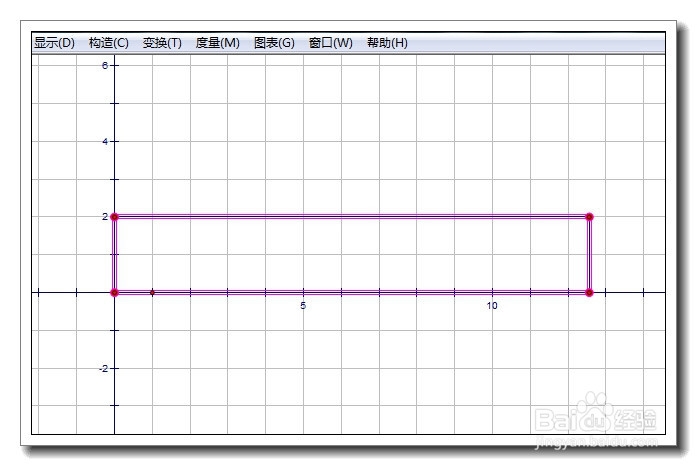Open the 构造(C) menu
Viewport: 697px width, 466px height.
[109, 43]
